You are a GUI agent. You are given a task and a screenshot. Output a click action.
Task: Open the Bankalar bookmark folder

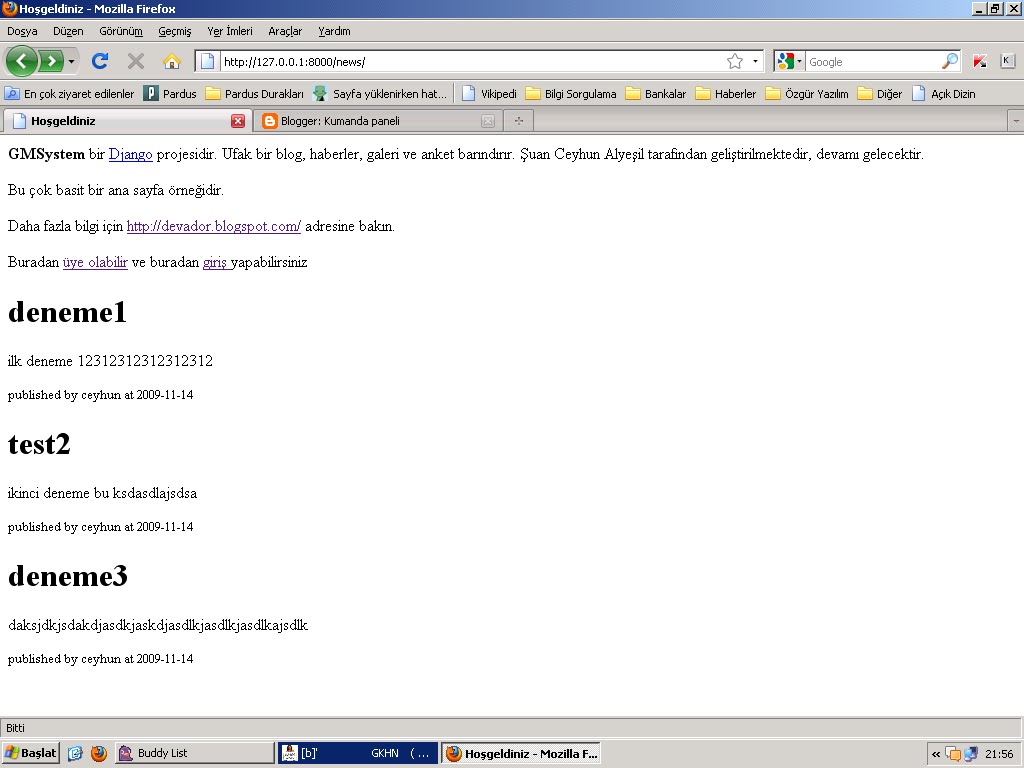tap(656, 93)
